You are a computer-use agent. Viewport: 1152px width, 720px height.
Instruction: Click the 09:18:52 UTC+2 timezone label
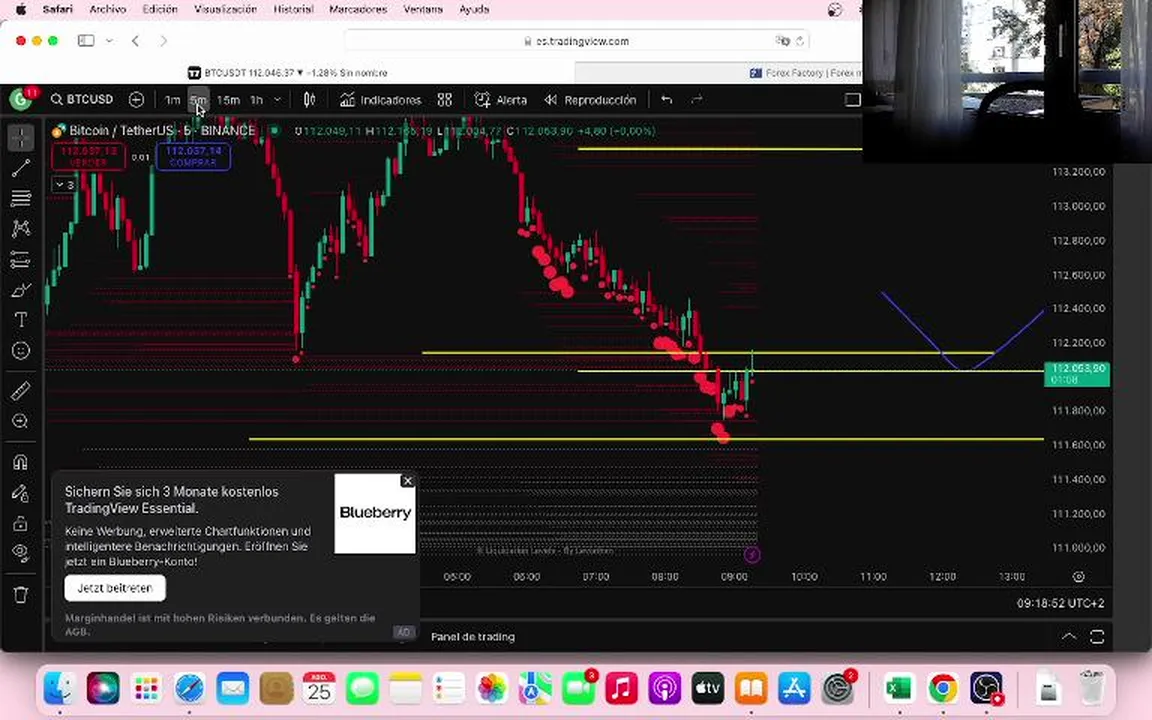coord(1060,603)
